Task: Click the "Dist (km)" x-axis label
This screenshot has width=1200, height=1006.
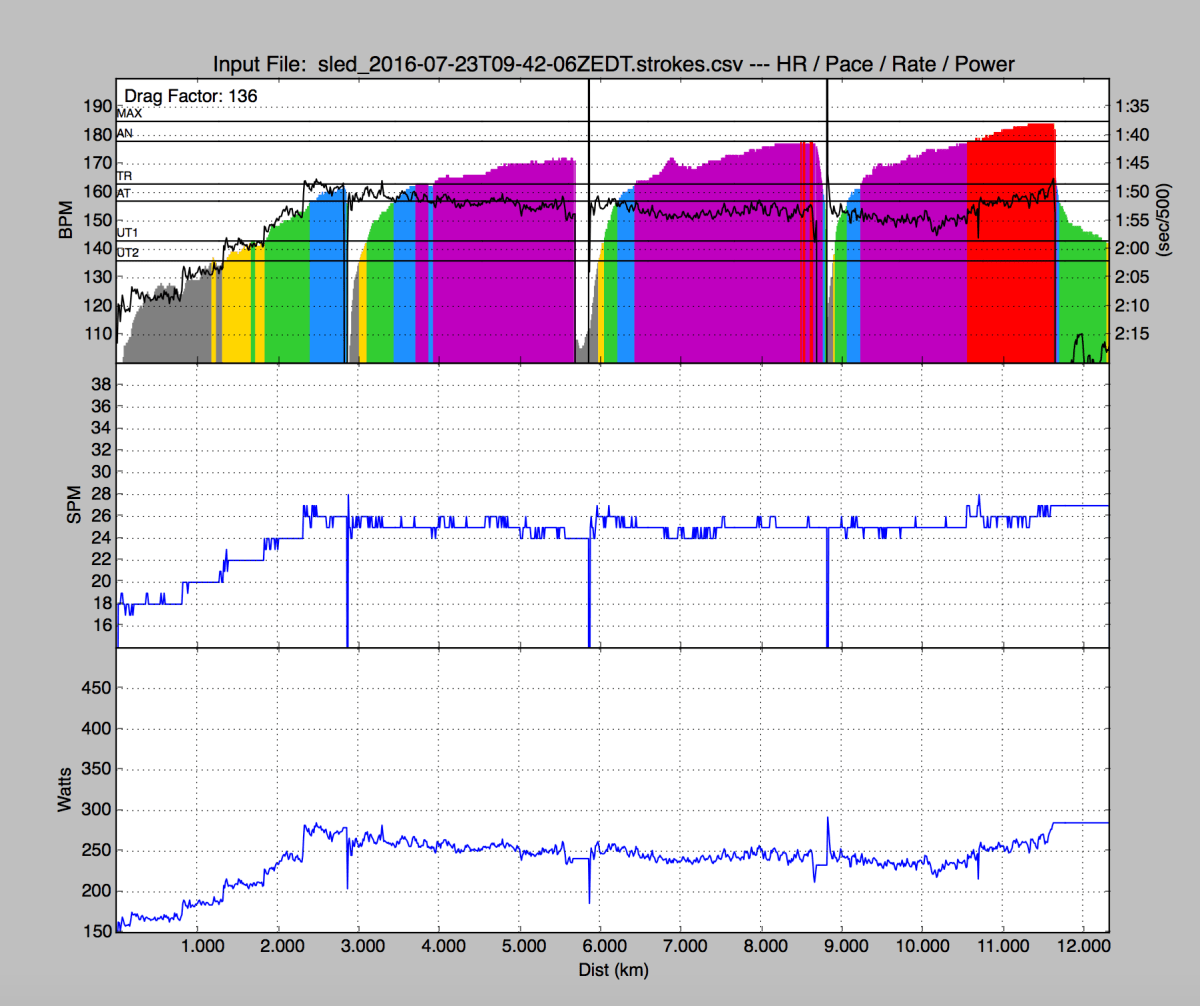Action: [x=612, y=968]
